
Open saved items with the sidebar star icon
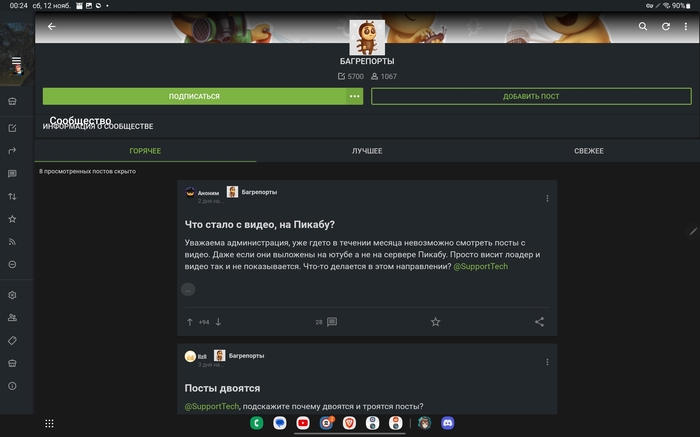pos(12,219)
